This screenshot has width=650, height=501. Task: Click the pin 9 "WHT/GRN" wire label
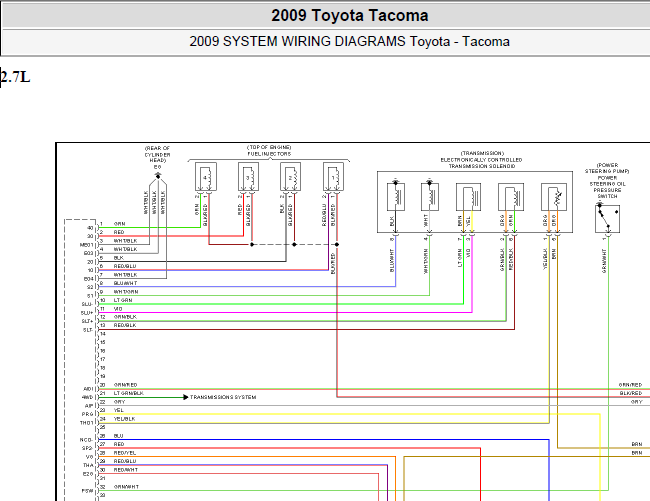[126, 292]
